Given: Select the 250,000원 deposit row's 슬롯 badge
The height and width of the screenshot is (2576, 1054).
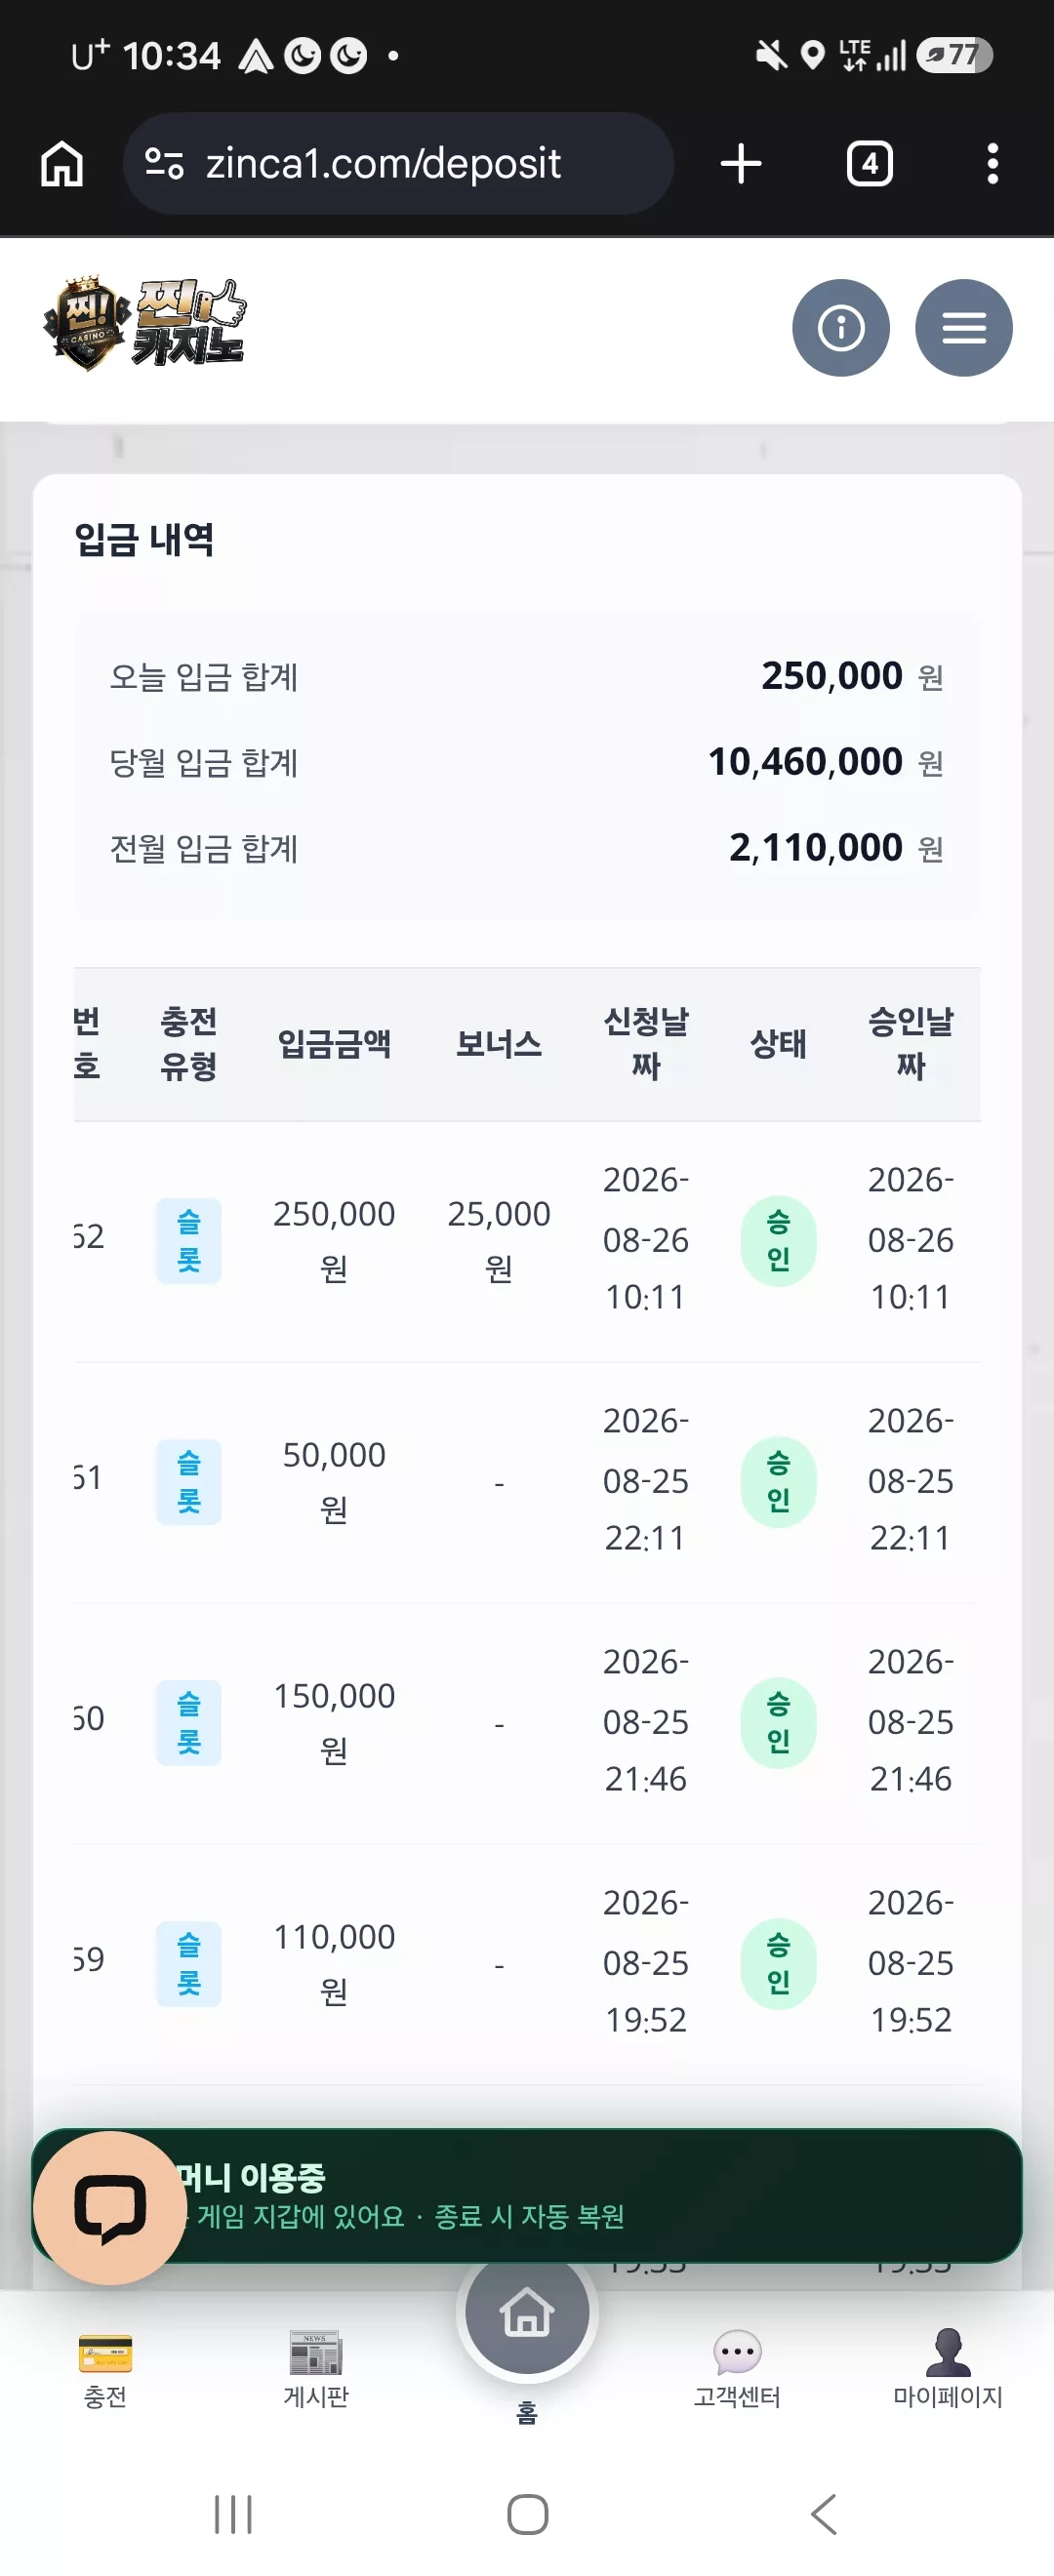Looking at the screenshot, I should pyautogui.click(x=189, y=1241).
